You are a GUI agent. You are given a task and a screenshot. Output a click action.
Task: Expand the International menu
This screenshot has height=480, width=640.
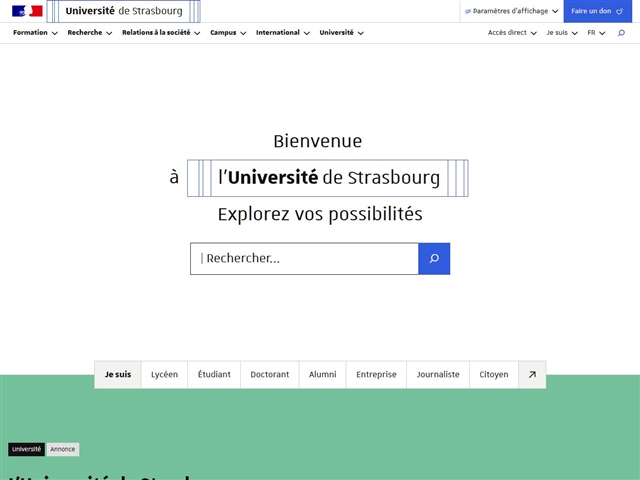[x=283, y=33]
